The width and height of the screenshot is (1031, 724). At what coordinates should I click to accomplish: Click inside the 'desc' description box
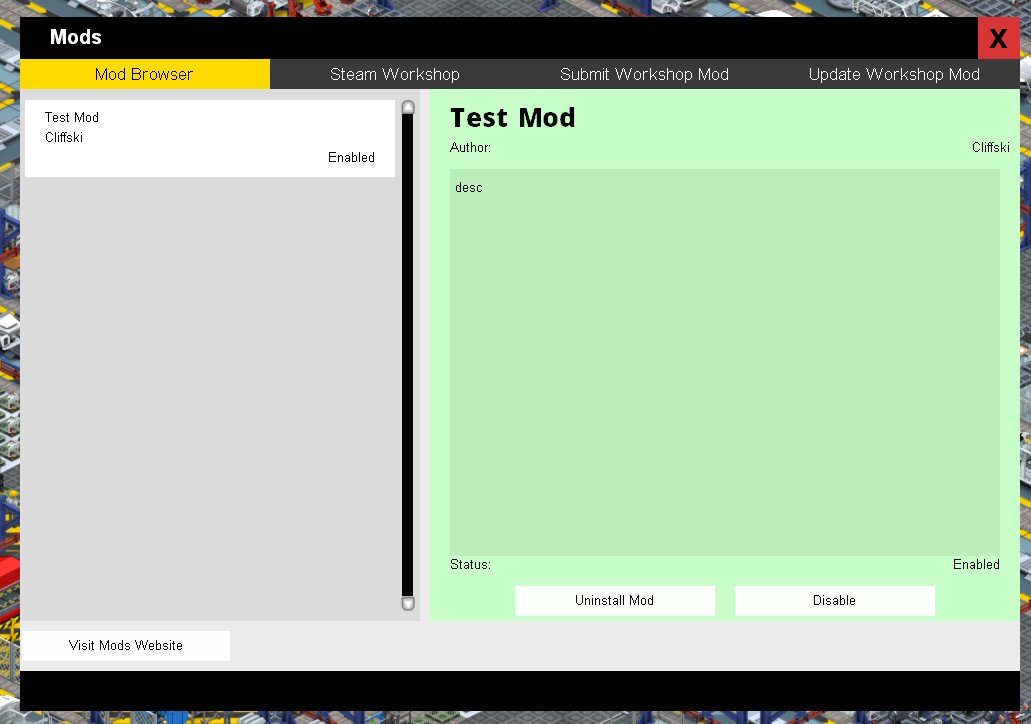pos(724,362)
